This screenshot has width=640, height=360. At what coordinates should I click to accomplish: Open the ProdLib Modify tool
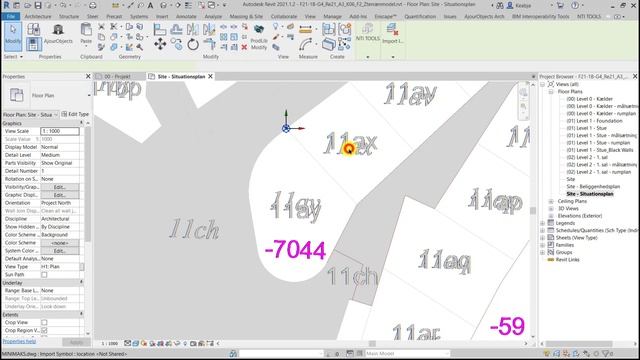click(259, 37)
